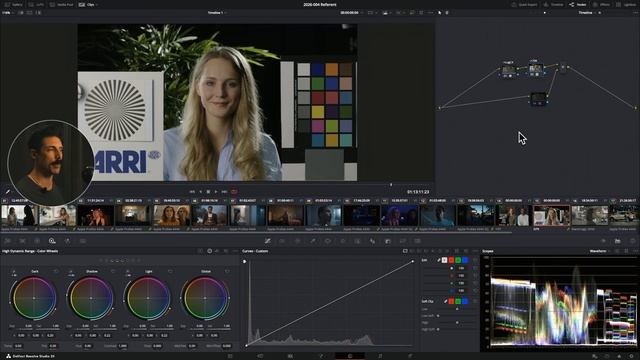Click the Quick Export button
640x360 pixels.
click(525, 4)
